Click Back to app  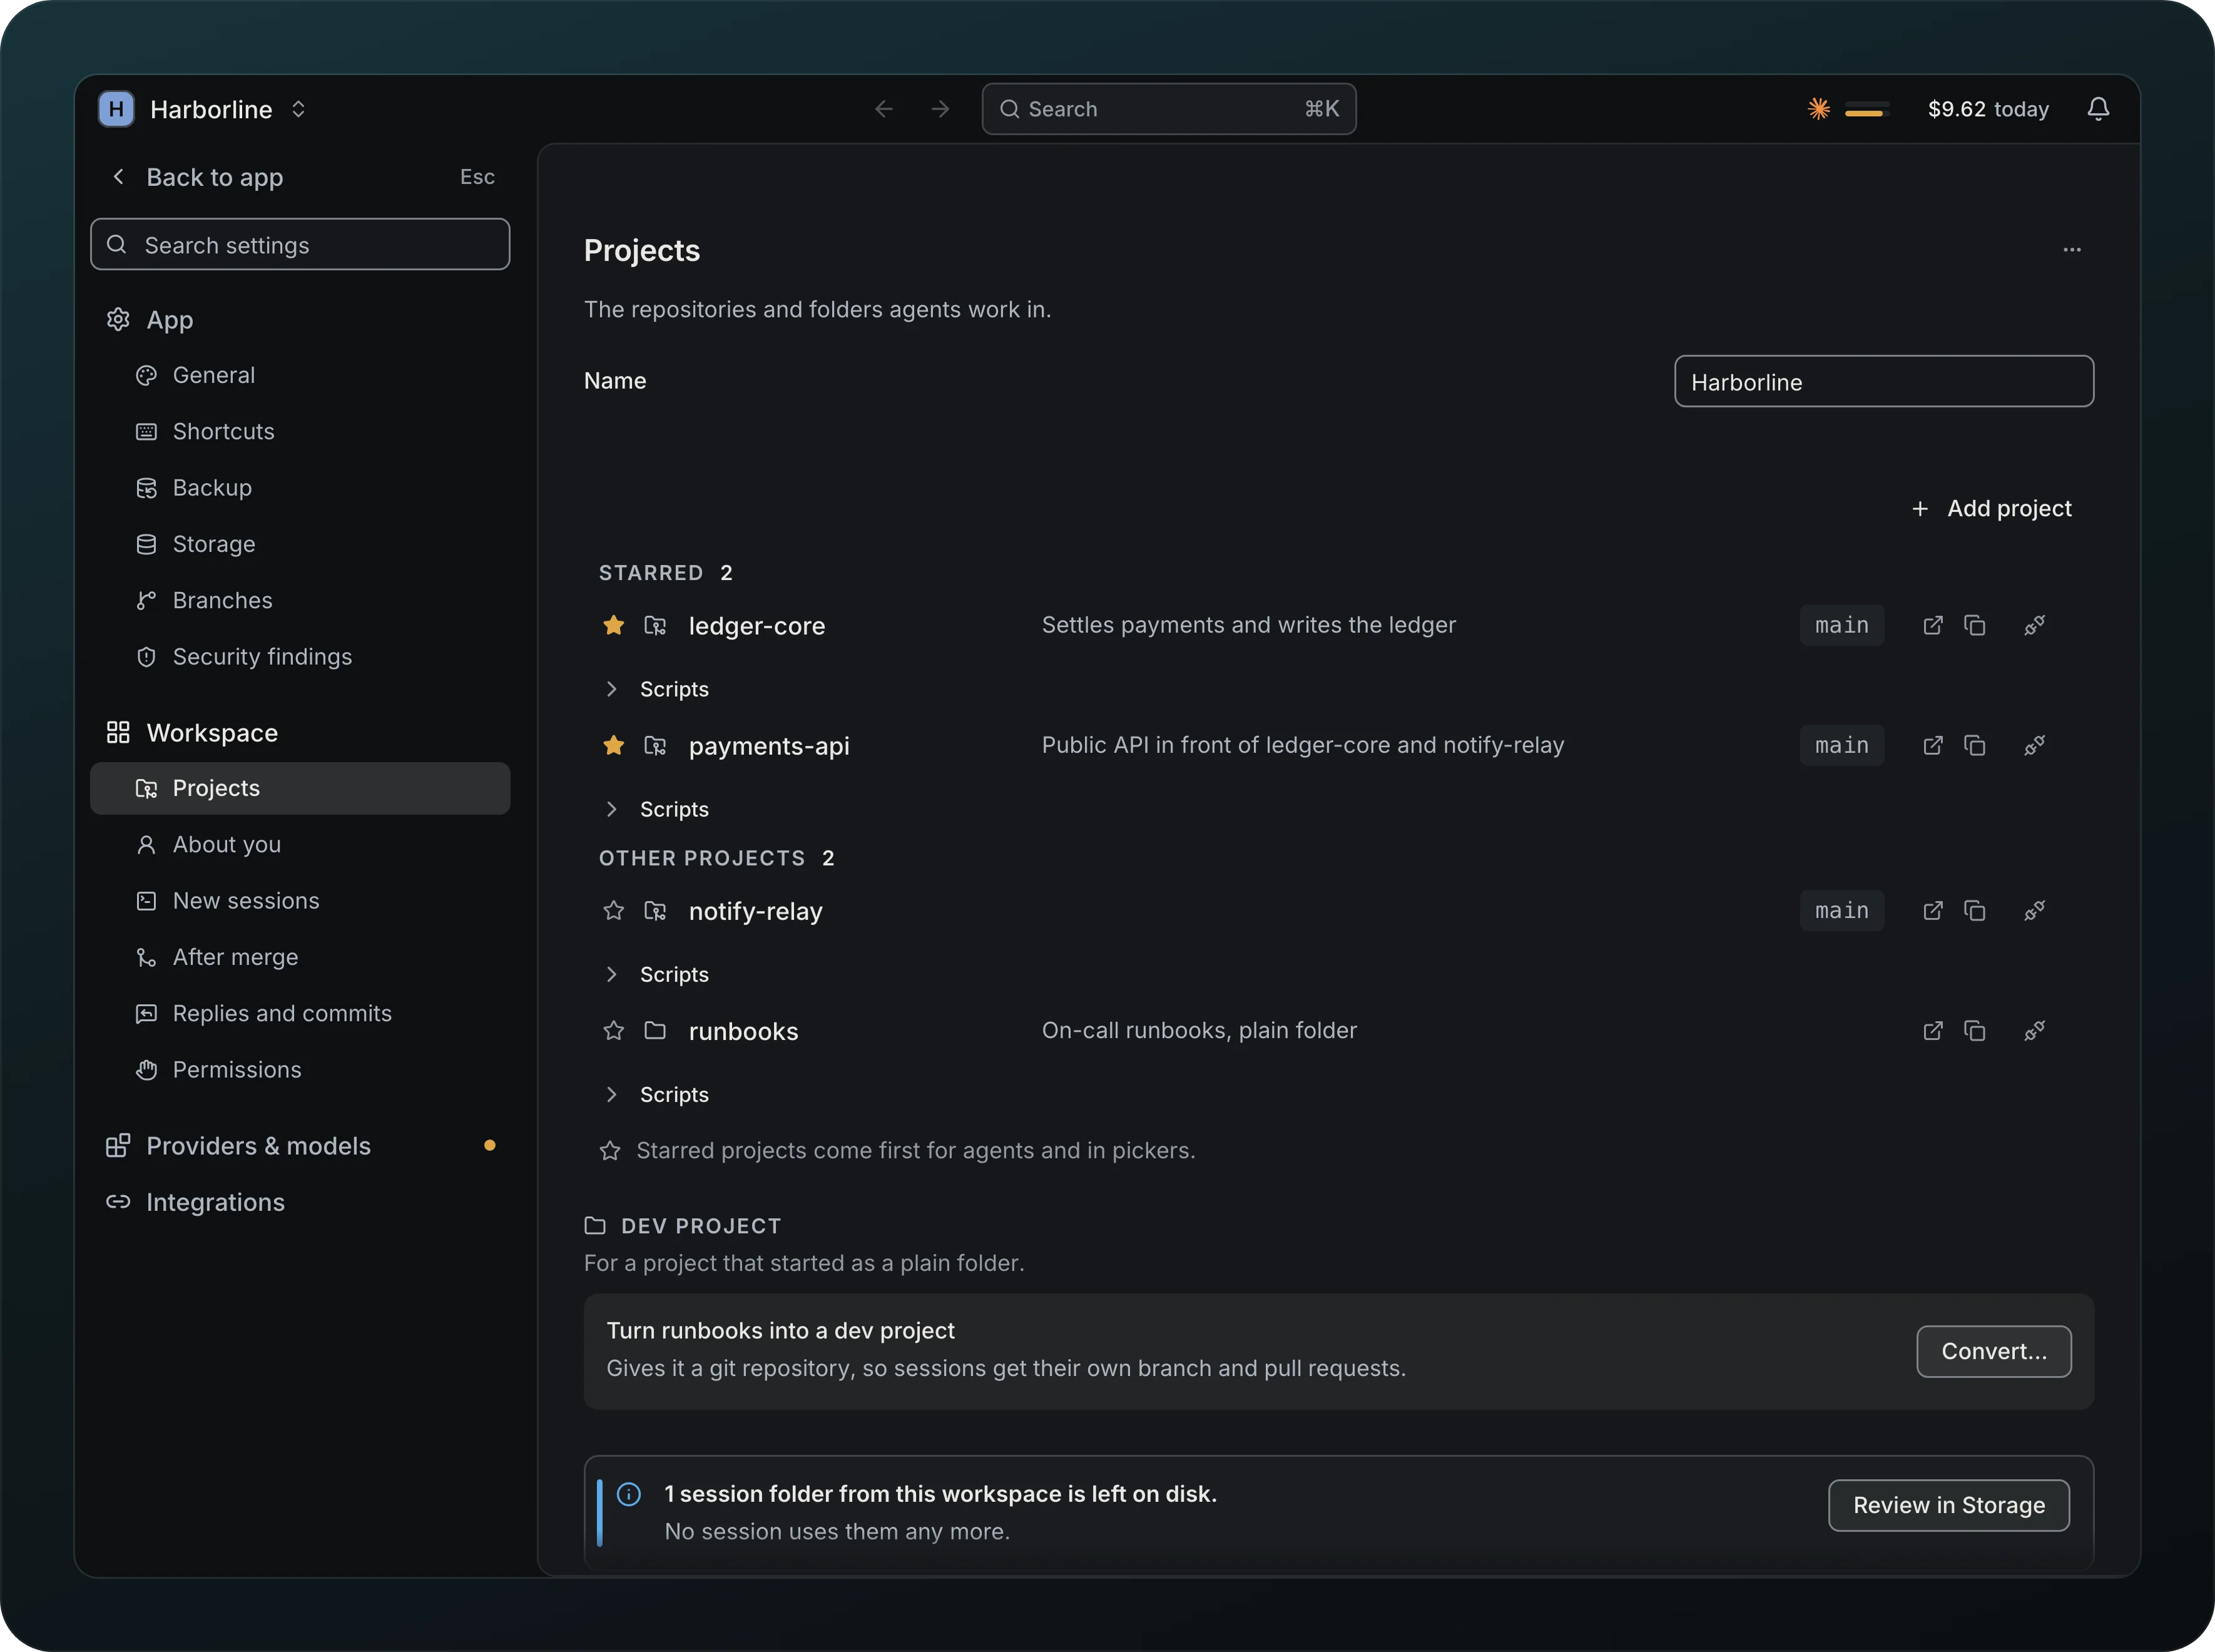click(x=300, y=177)
